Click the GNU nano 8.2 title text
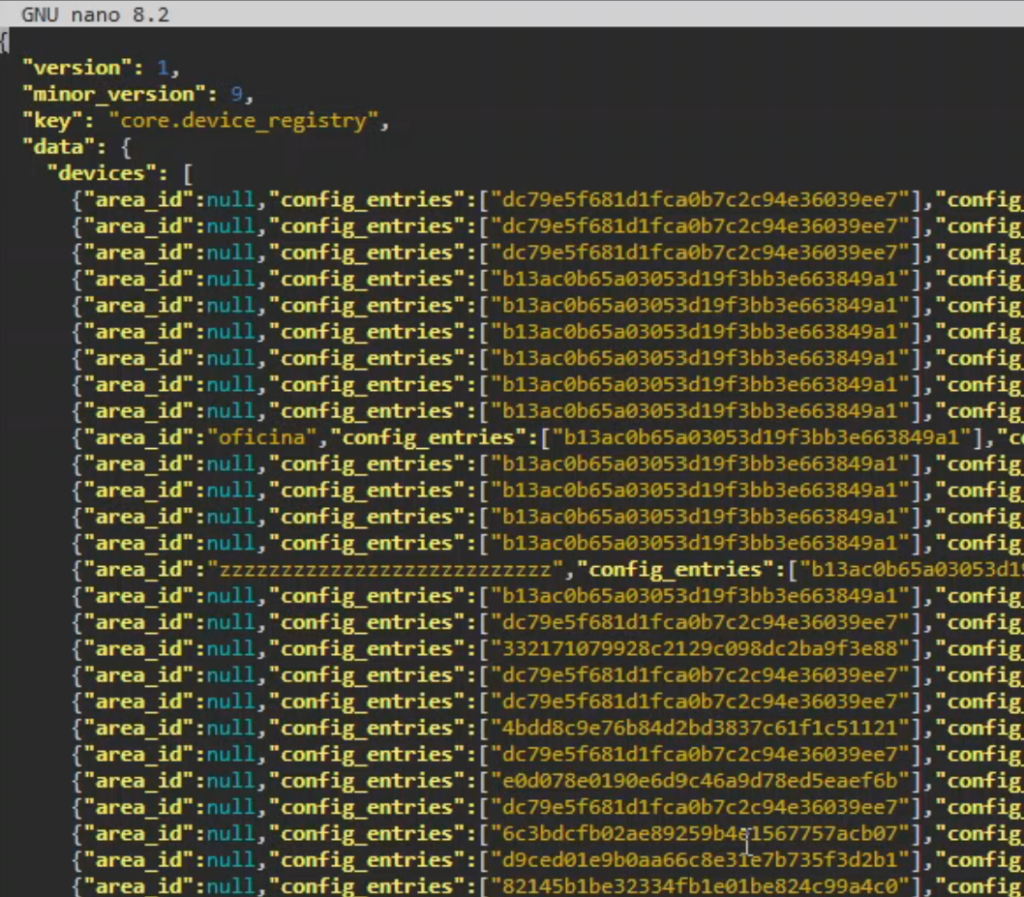 tap(95, 14)
